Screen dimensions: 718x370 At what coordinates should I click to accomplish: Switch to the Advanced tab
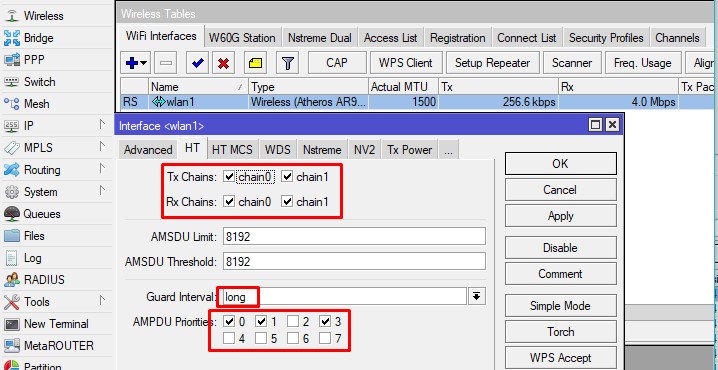tap(148, 150)
